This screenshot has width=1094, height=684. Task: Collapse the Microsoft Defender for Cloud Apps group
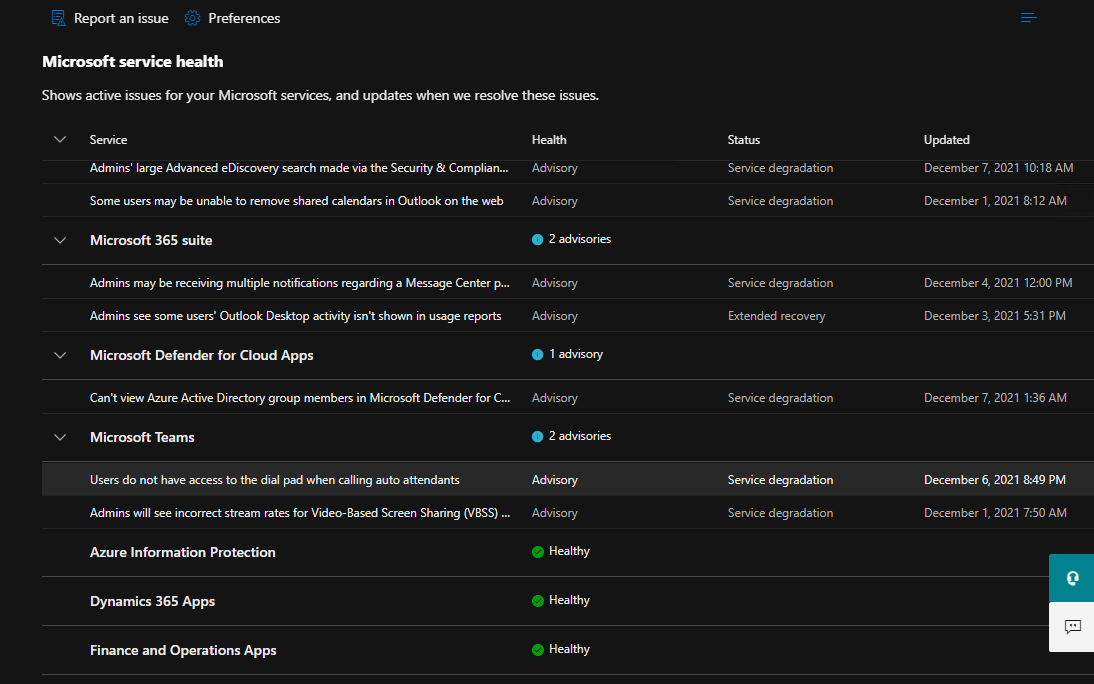[x=60, y=355]
